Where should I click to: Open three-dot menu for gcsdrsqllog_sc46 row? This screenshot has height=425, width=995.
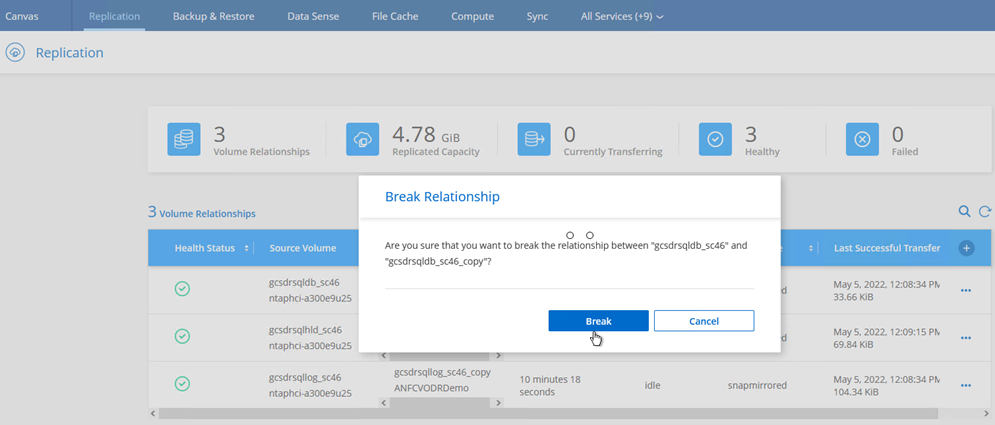click(x=966, y=385)
